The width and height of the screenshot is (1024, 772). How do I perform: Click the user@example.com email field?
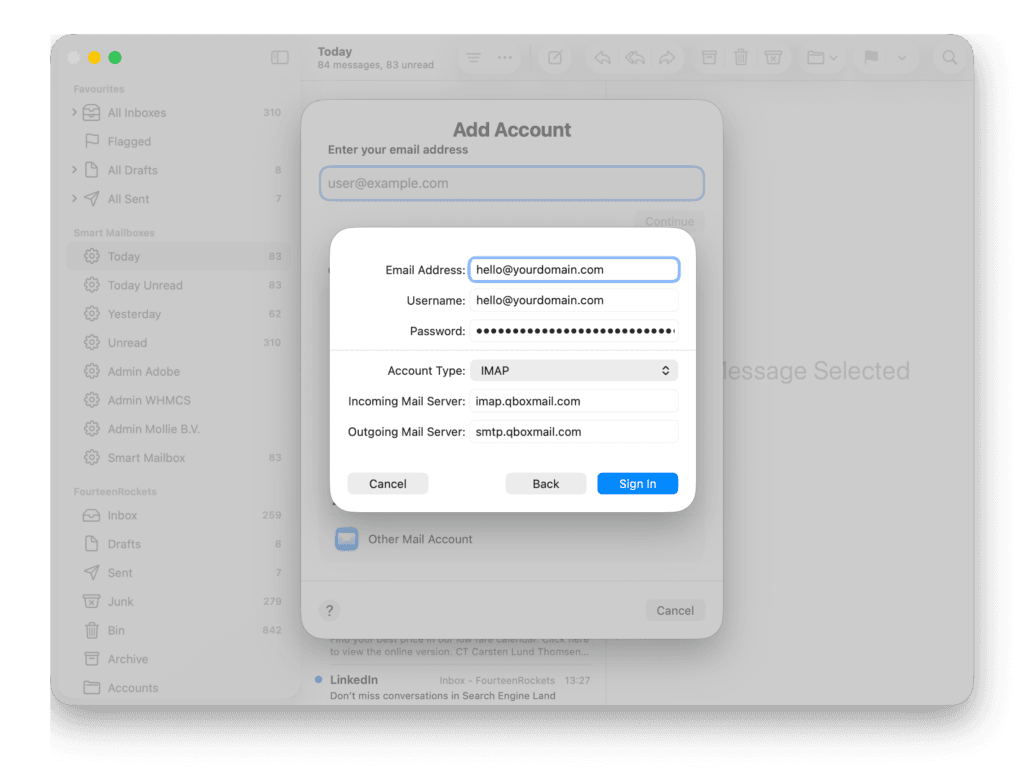(x=512, y=183)
